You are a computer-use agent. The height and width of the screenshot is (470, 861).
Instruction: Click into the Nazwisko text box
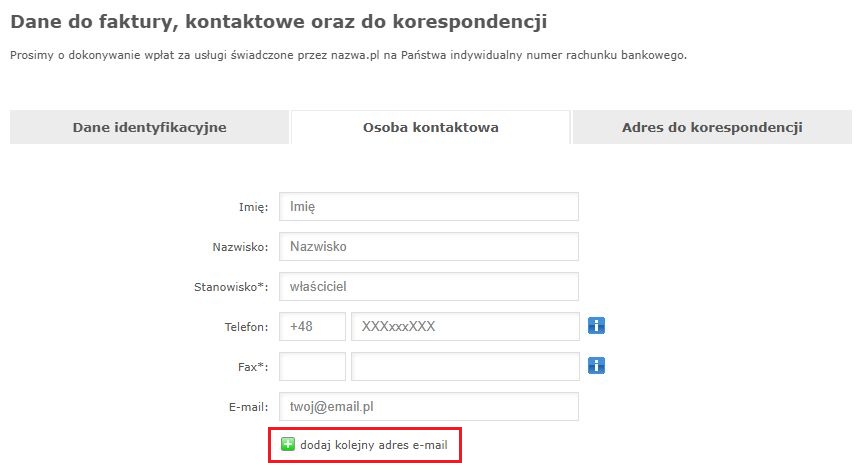429,246
